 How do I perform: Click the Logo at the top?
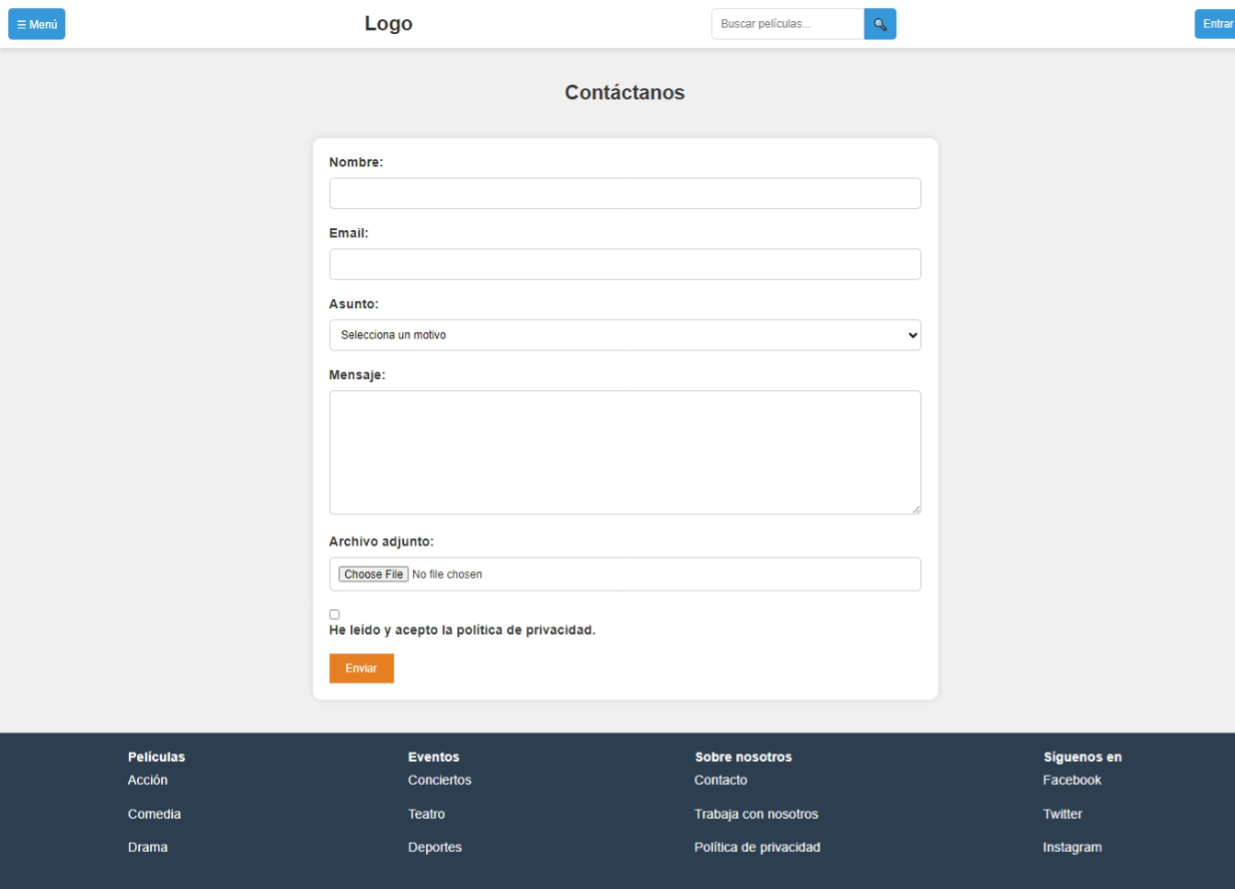click(x=388, y=23)
